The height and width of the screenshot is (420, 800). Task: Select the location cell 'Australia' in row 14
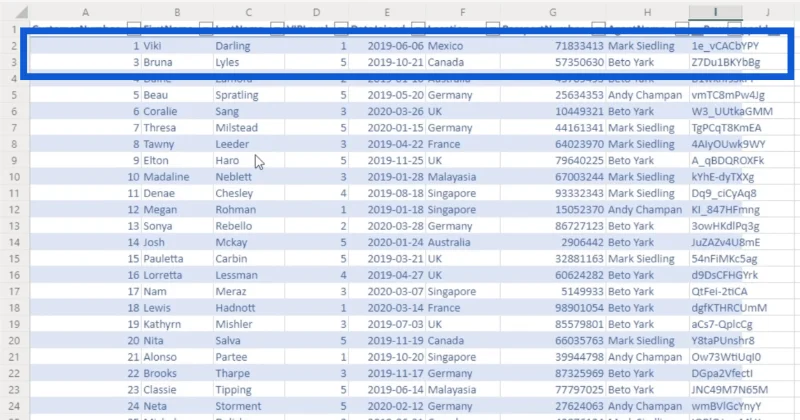pyautogui.click(x=462, y=242)
